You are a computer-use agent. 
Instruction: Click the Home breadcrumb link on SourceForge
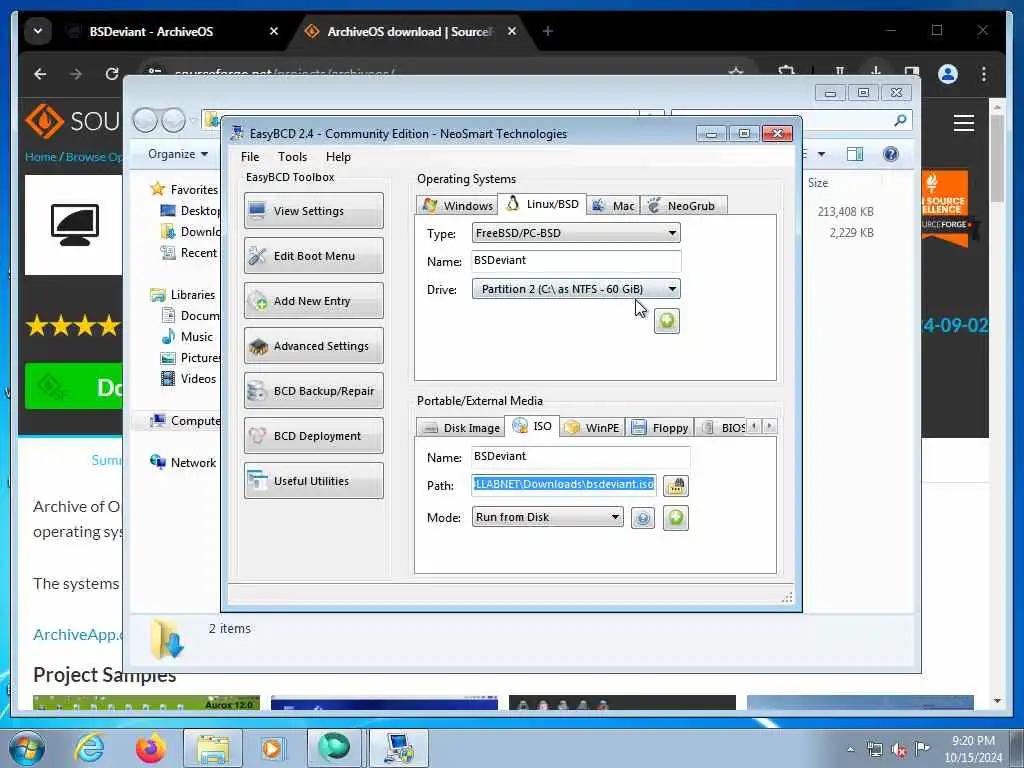click(x=40, y=157)
